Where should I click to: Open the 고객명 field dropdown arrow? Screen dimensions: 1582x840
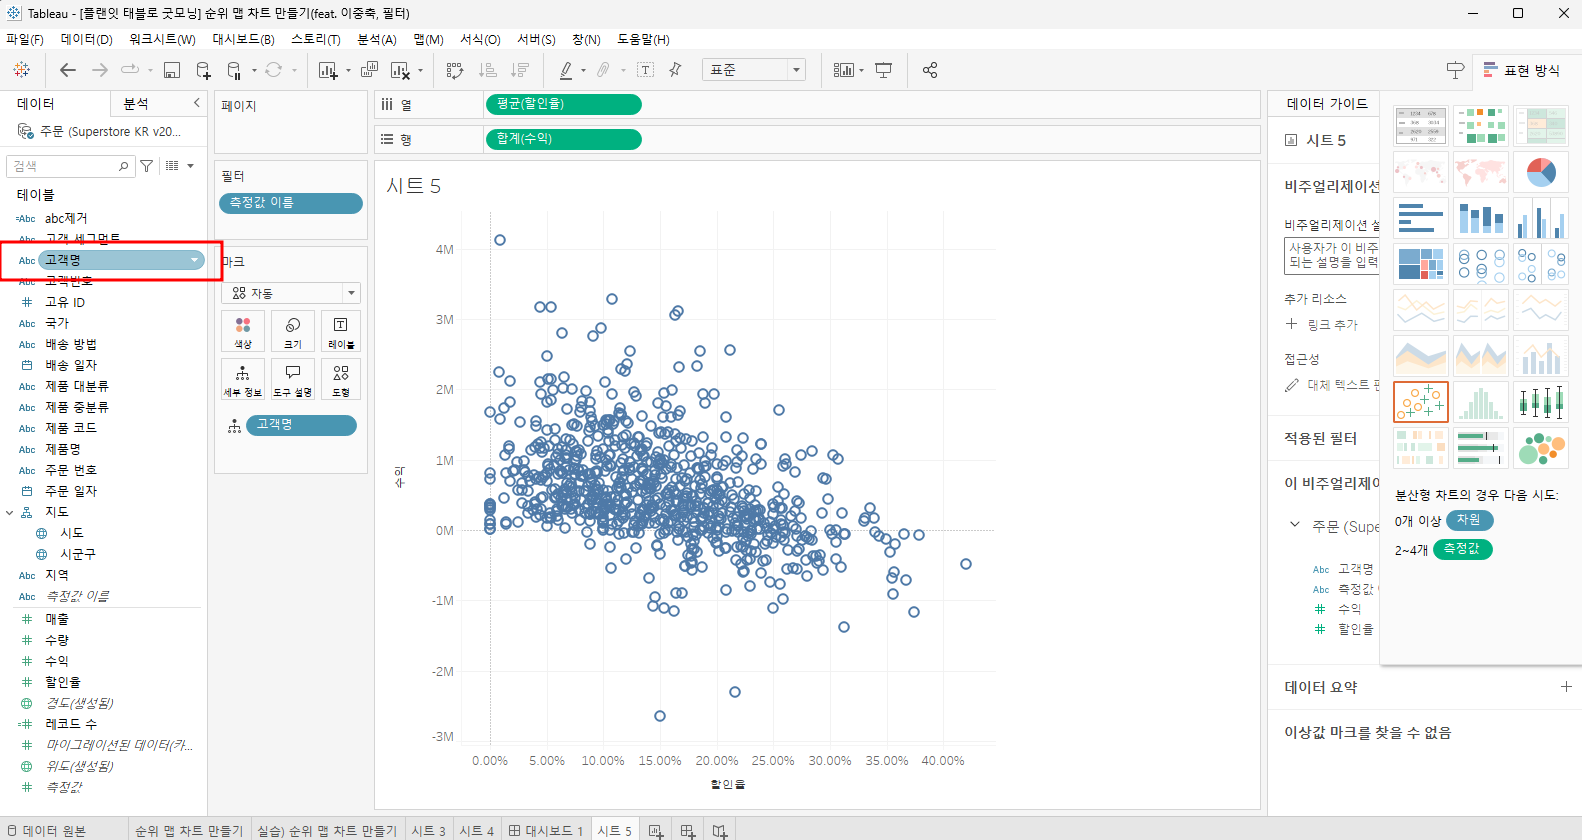[x=194, y=260]
